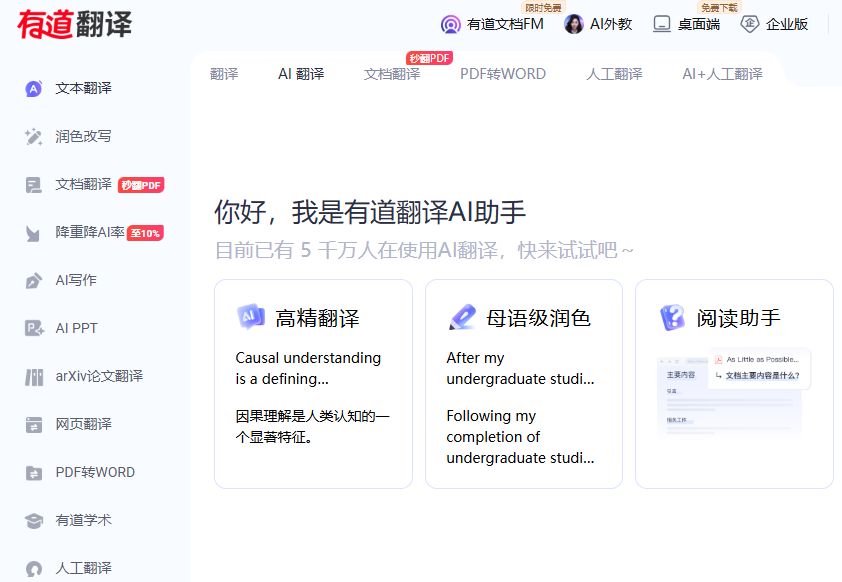Image resolution: width=842 pixels, height=582 pixels.
Task: Click the 文本翻译 sidebar icon
Action: (x=34, y=89)
